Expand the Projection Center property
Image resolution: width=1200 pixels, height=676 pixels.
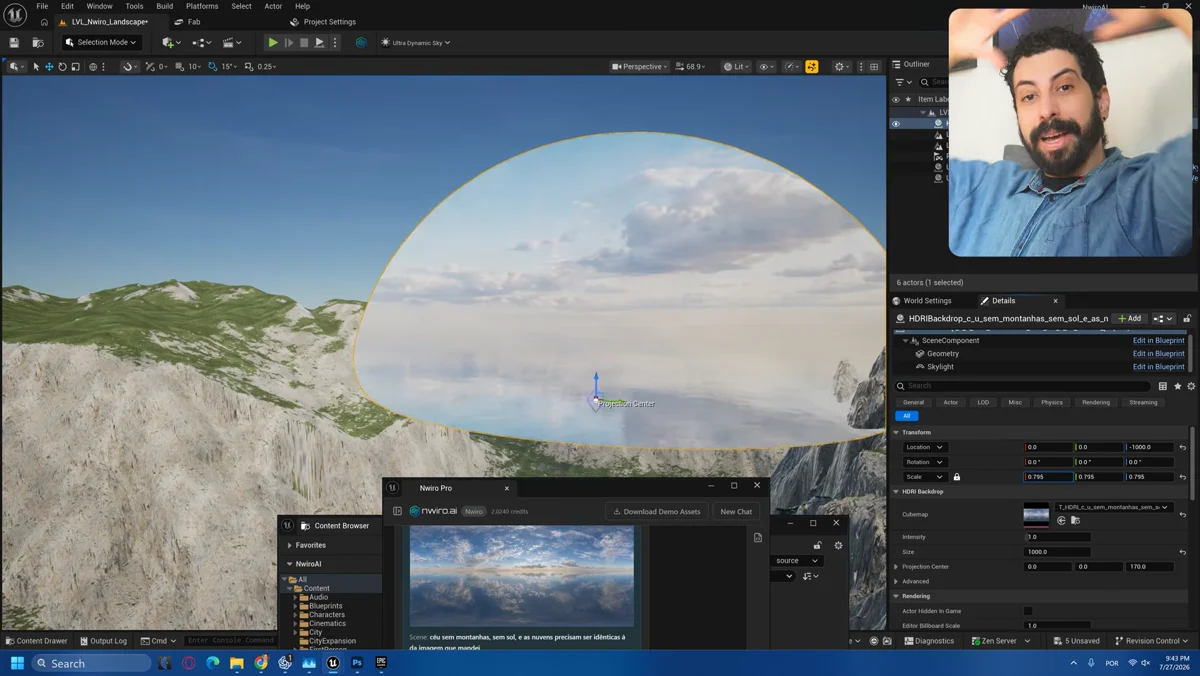point(896,566)
